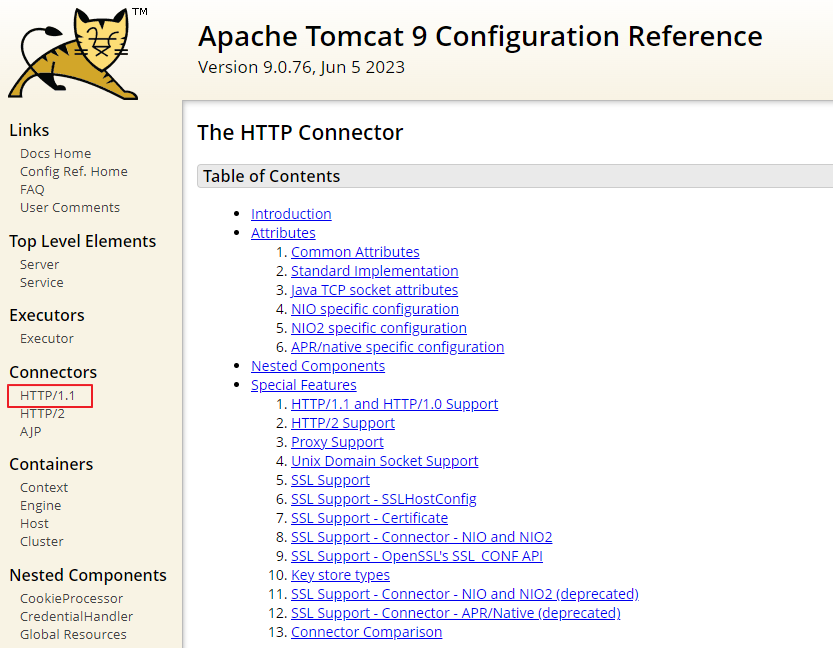
Task: Click the Containers sidebar heading
Action: [51, 464]
